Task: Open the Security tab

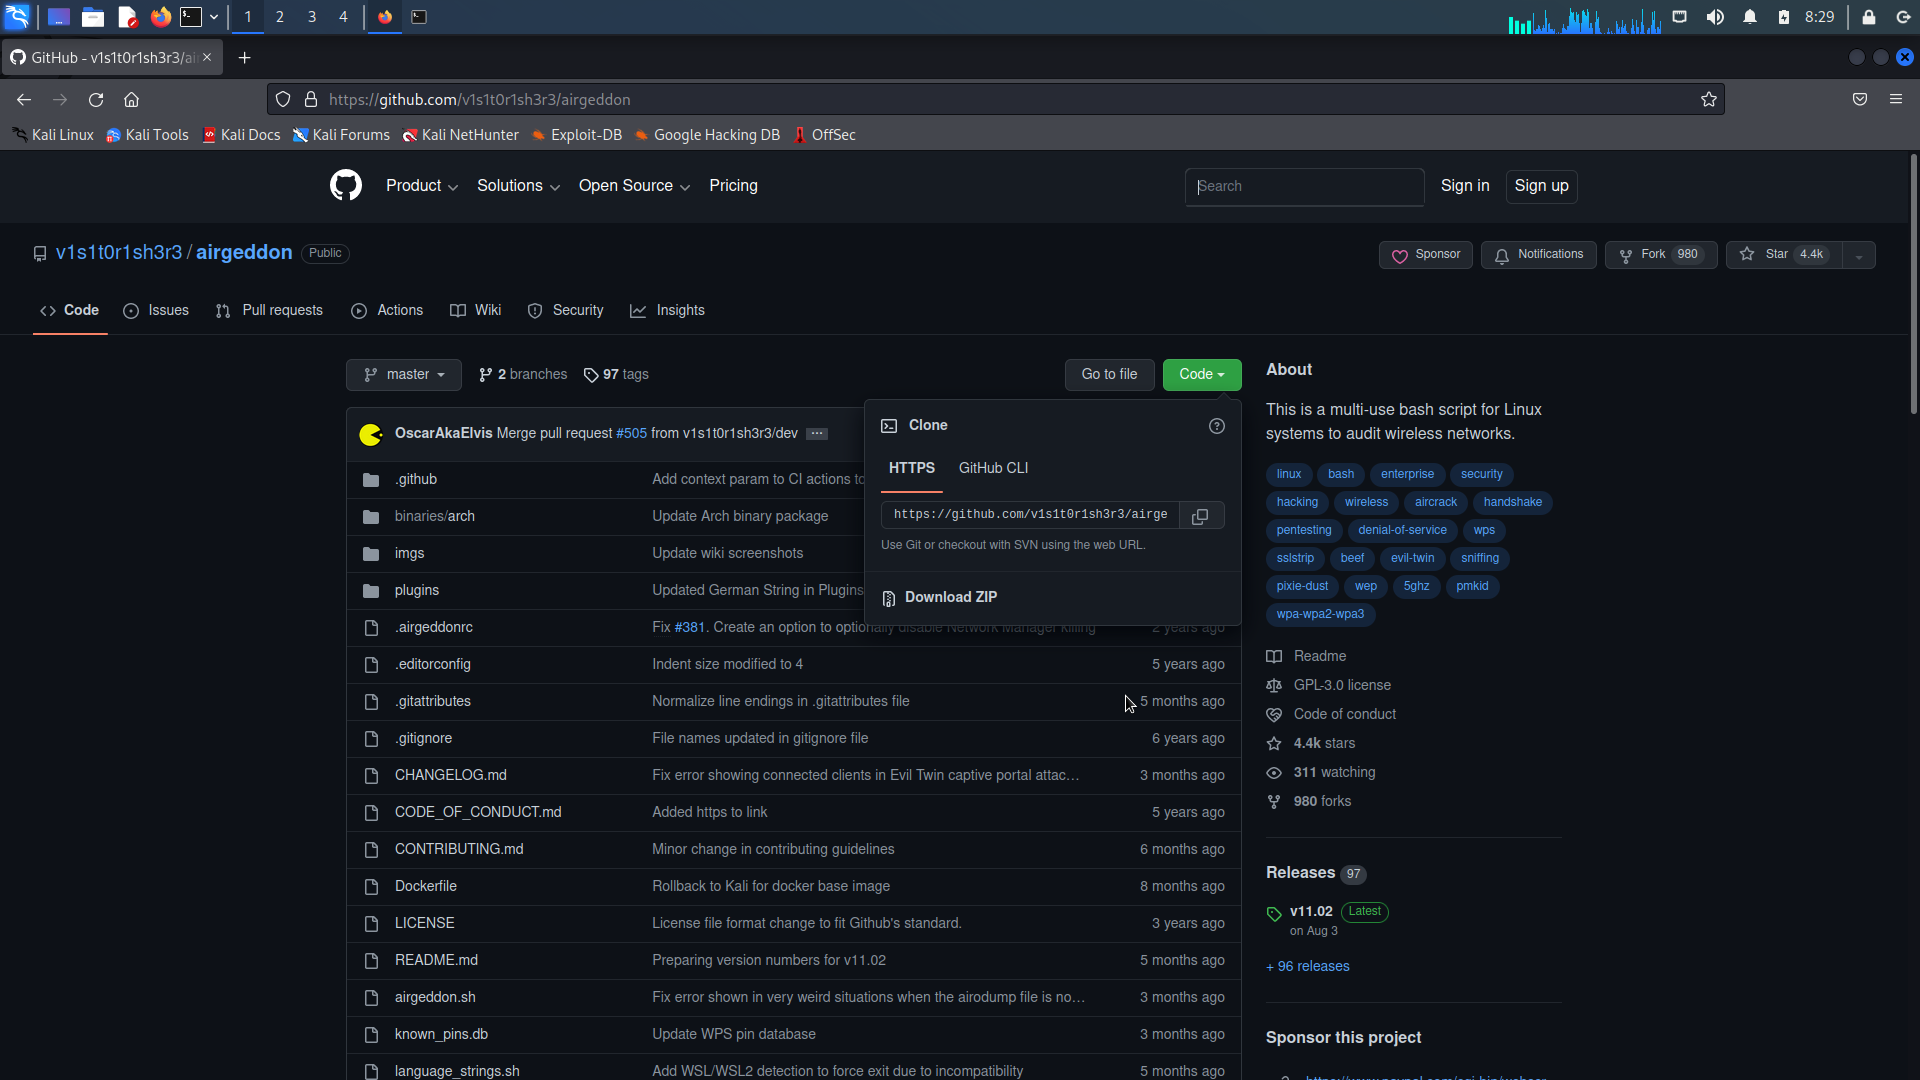Action: (x=565, y=311)
